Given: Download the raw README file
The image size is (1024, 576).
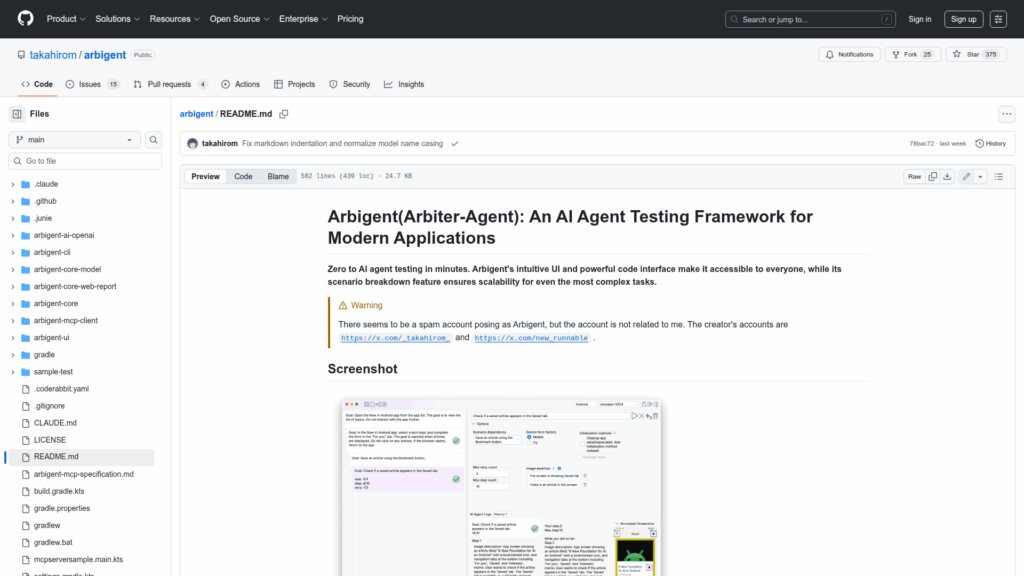Looking at the screenshot, I should pos(948,176).
